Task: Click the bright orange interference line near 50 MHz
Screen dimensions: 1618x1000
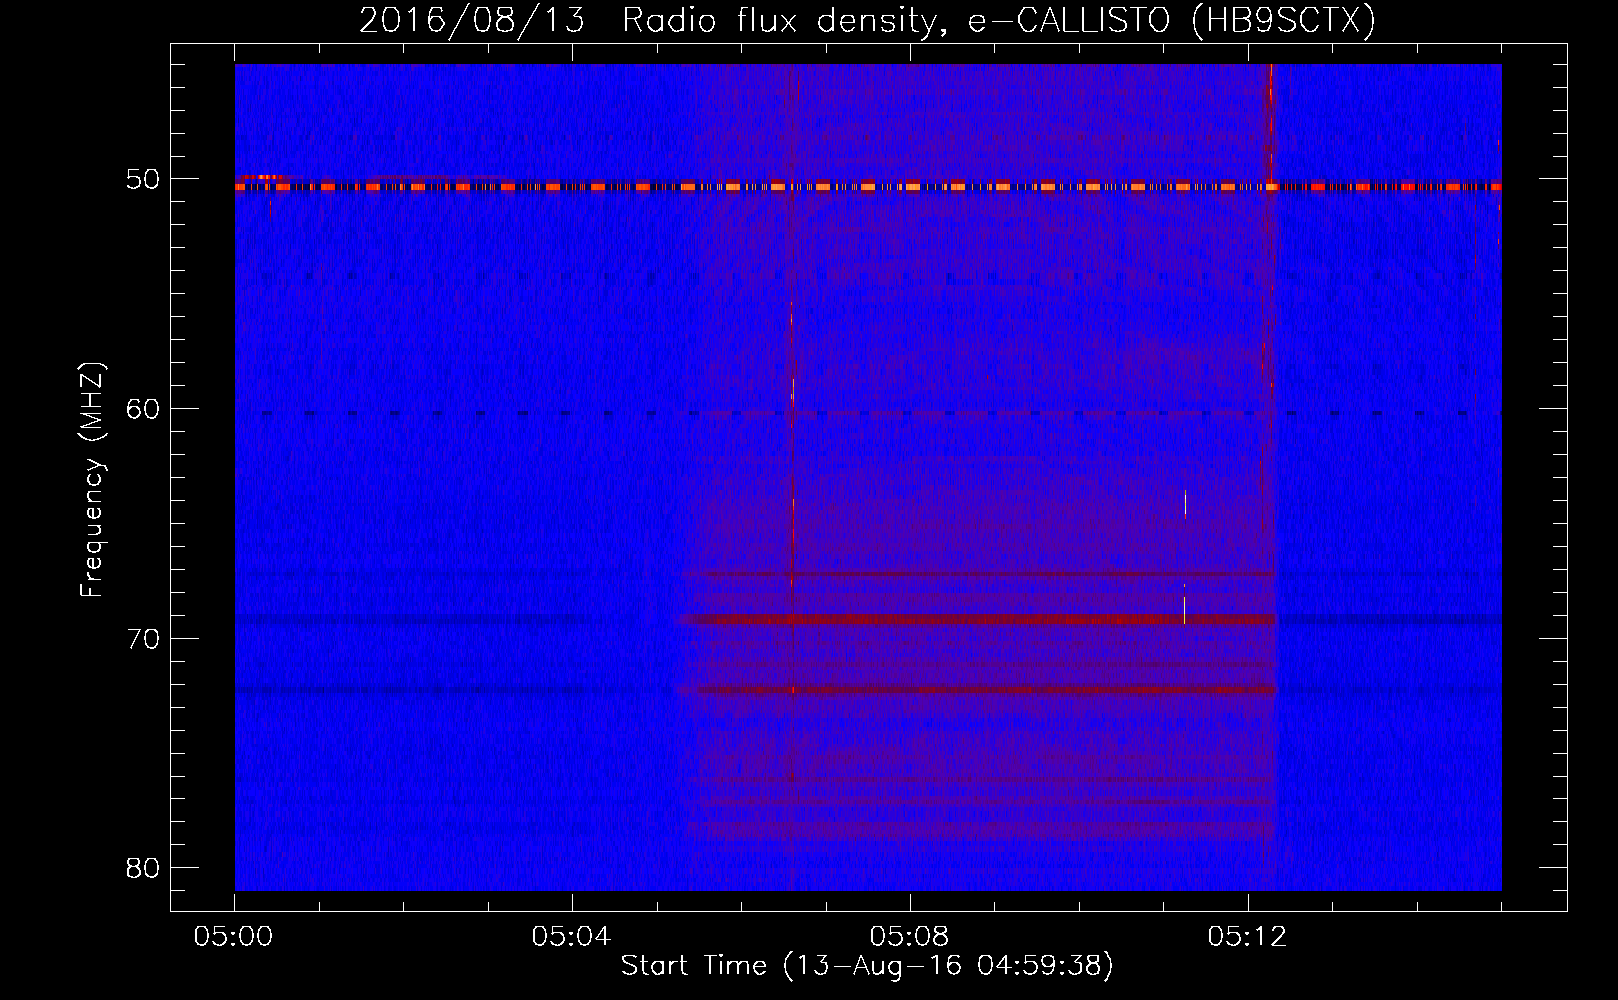Action: (x=868, y=186)
